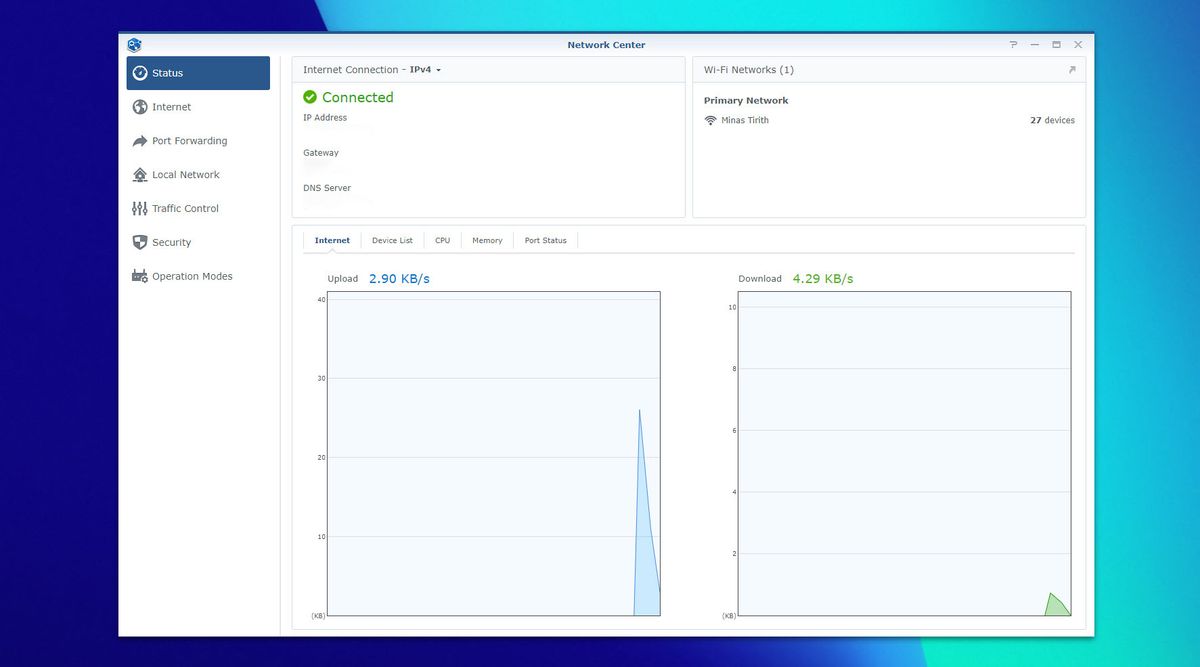Go to Port Forwarding section

click(198, 141)
